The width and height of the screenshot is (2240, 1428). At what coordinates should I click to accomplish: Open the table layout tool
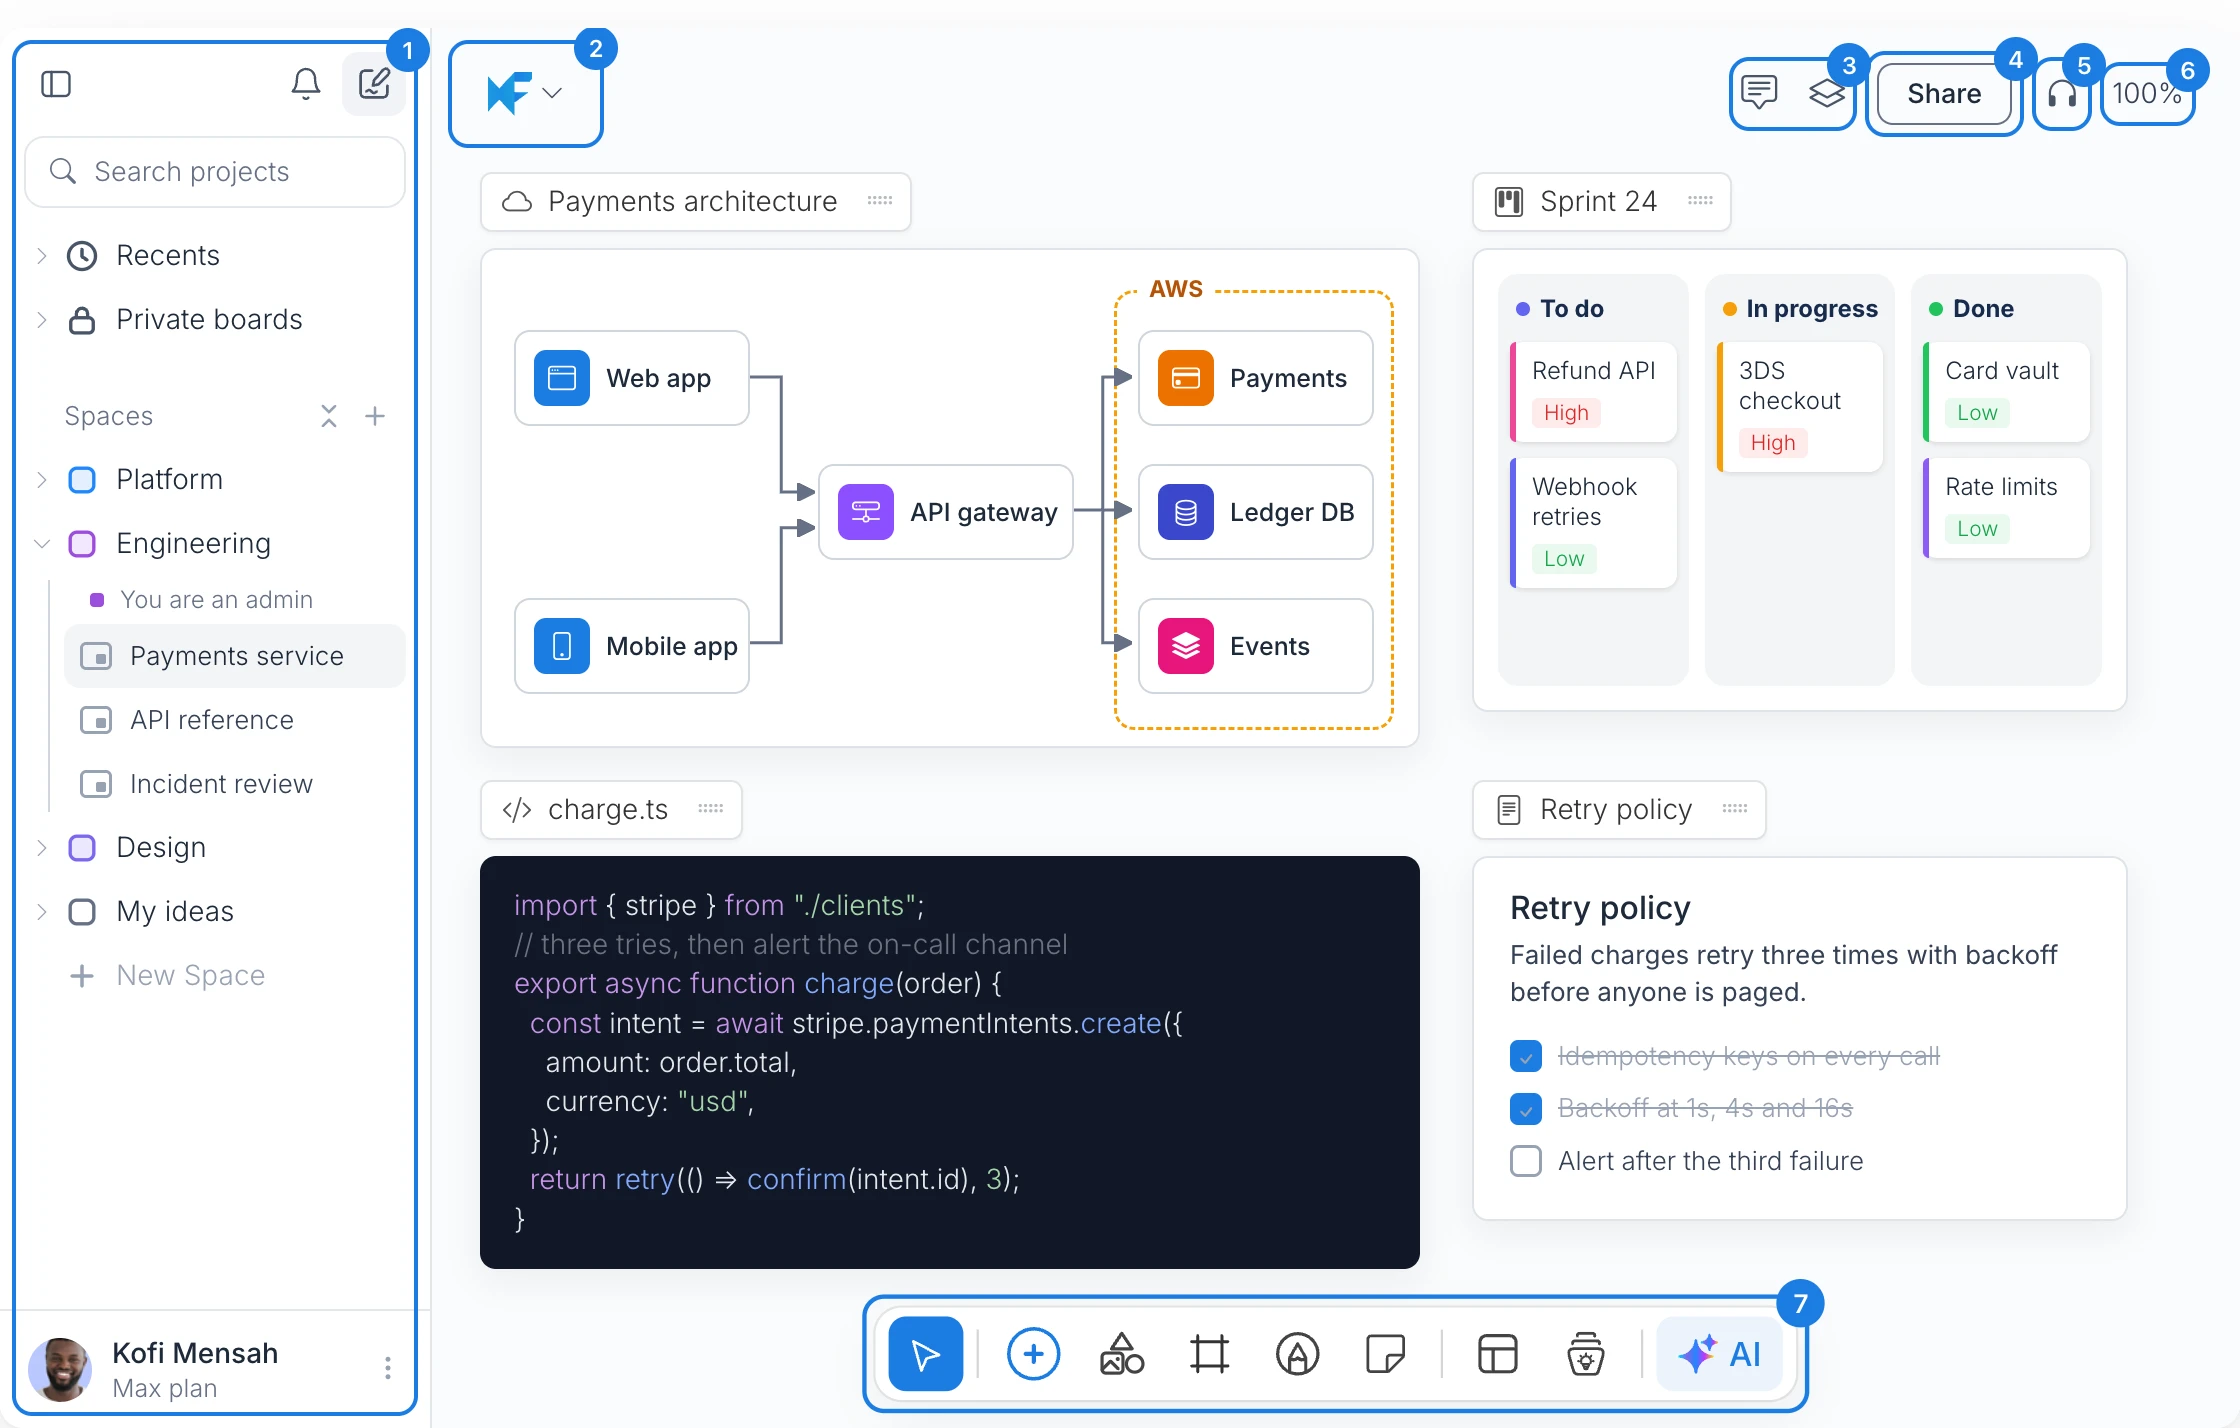(1497, 1354)
